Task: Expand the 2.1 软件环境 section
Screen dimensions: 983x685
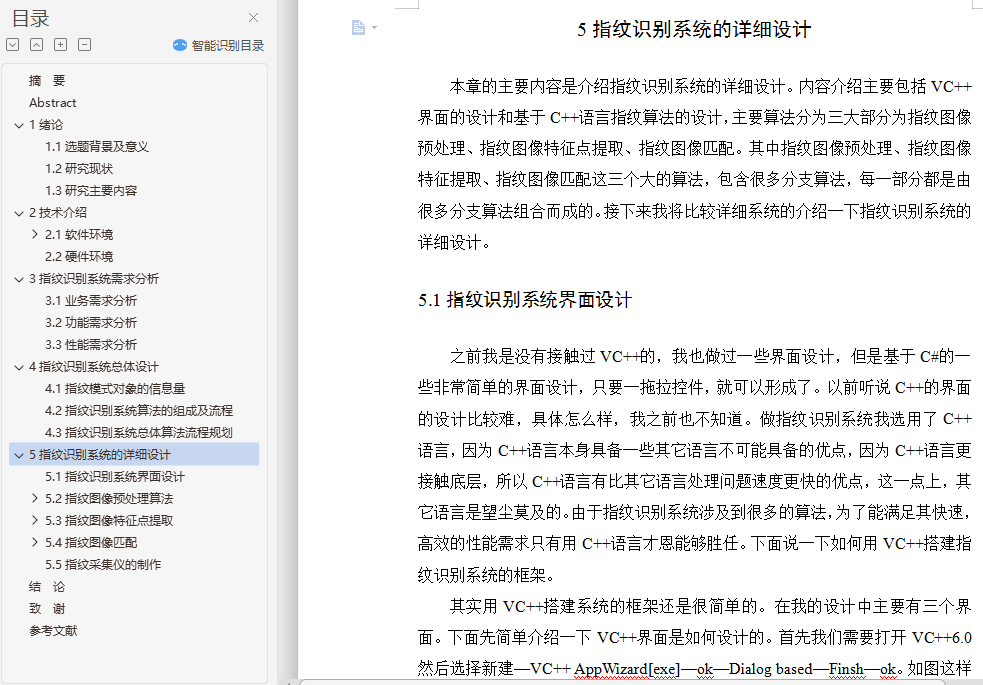Action: coord(34,234)
